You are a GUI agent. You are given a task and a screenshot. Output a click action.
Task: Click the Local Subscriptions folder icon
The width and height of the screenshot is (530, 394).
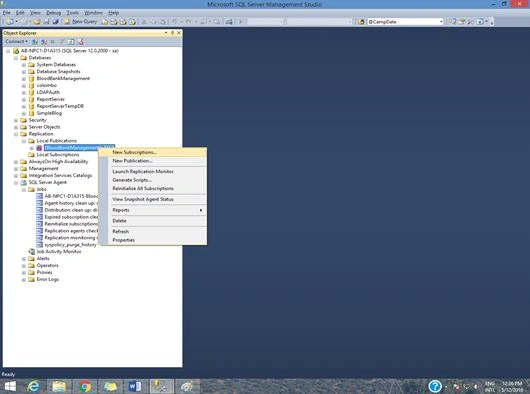tap(31, 155)
